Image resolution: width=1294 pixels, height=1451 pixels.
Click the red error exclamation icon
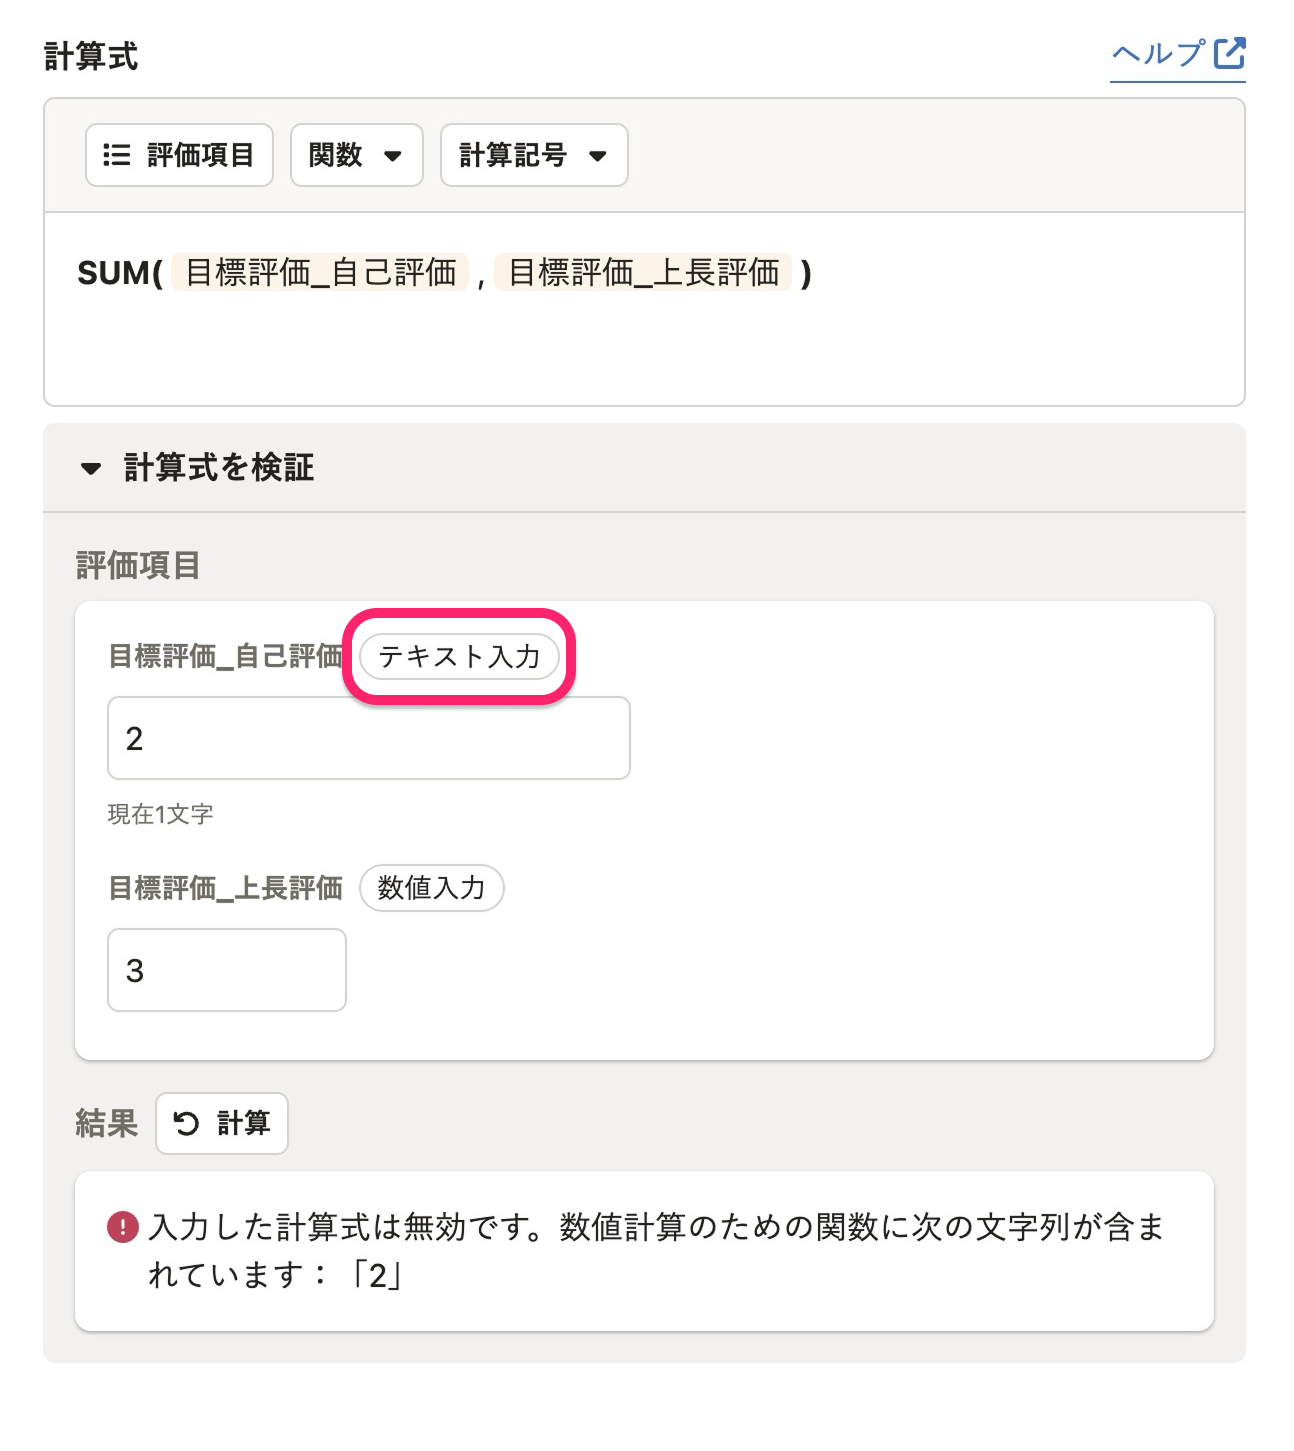pyautogui.click(x=123, y=1226)
